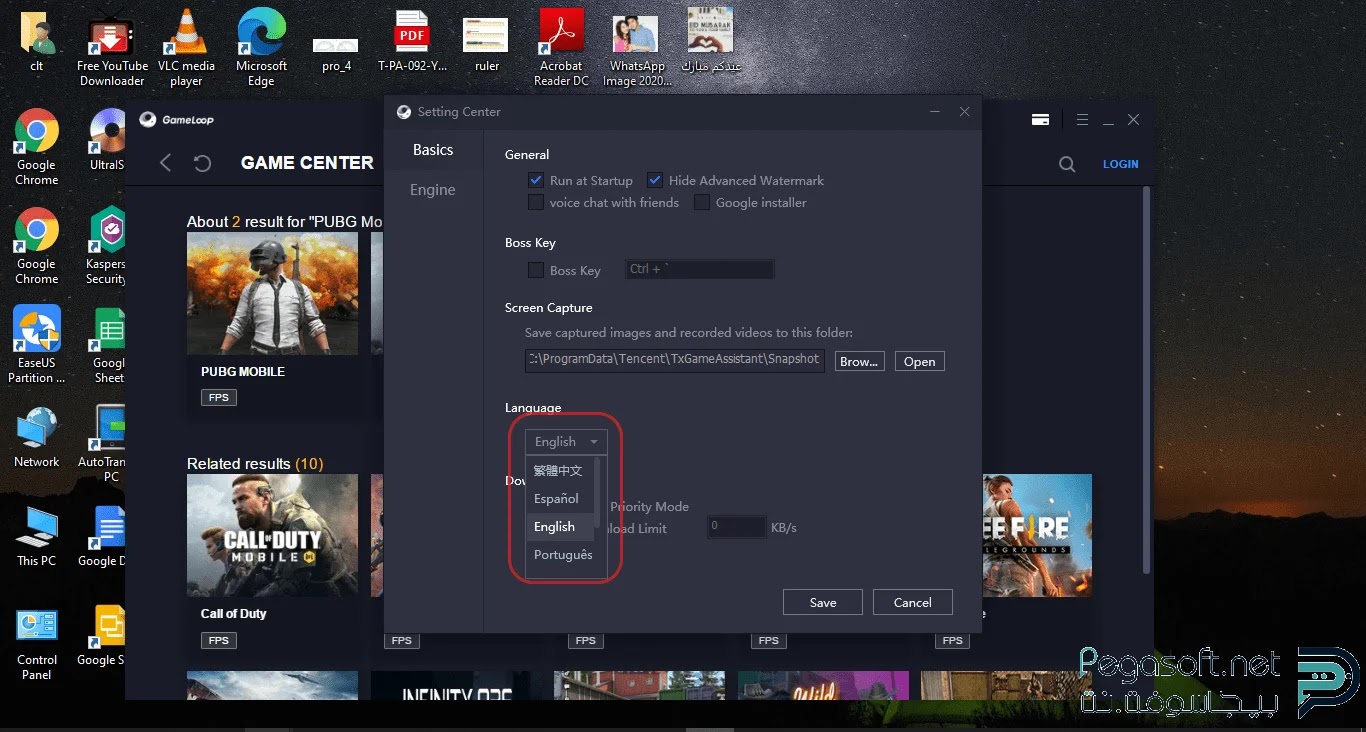Click the GameLoop logo
This screenshot has width=1366, height=732.
(176, 119)
